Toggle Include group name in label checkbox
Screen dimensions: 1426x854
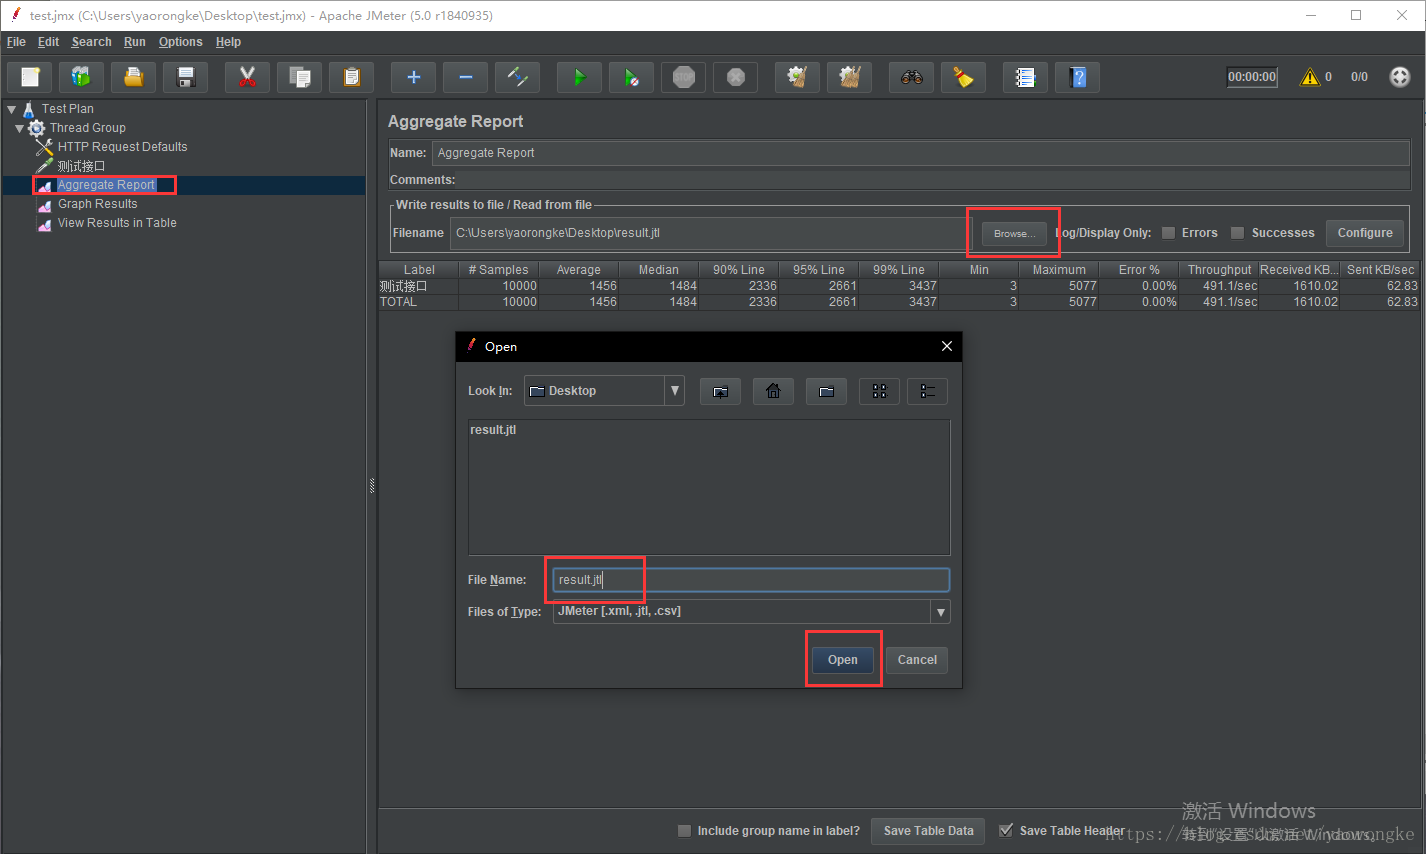click(684, 831)
